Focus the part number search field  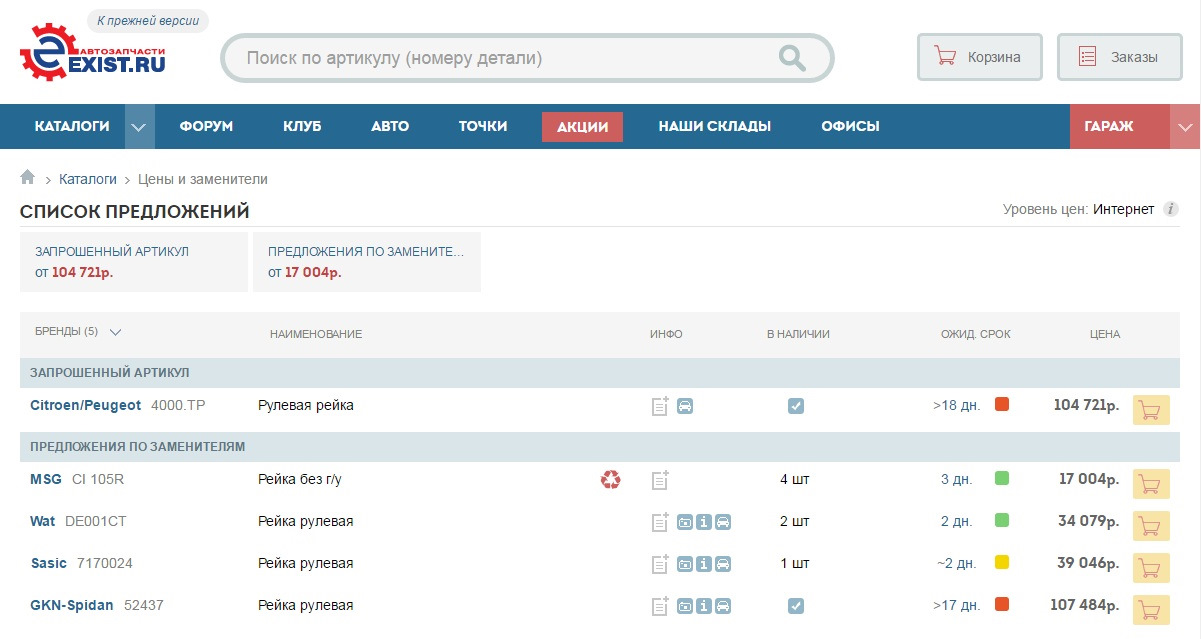pyautogui.click(x=500, y=58)
